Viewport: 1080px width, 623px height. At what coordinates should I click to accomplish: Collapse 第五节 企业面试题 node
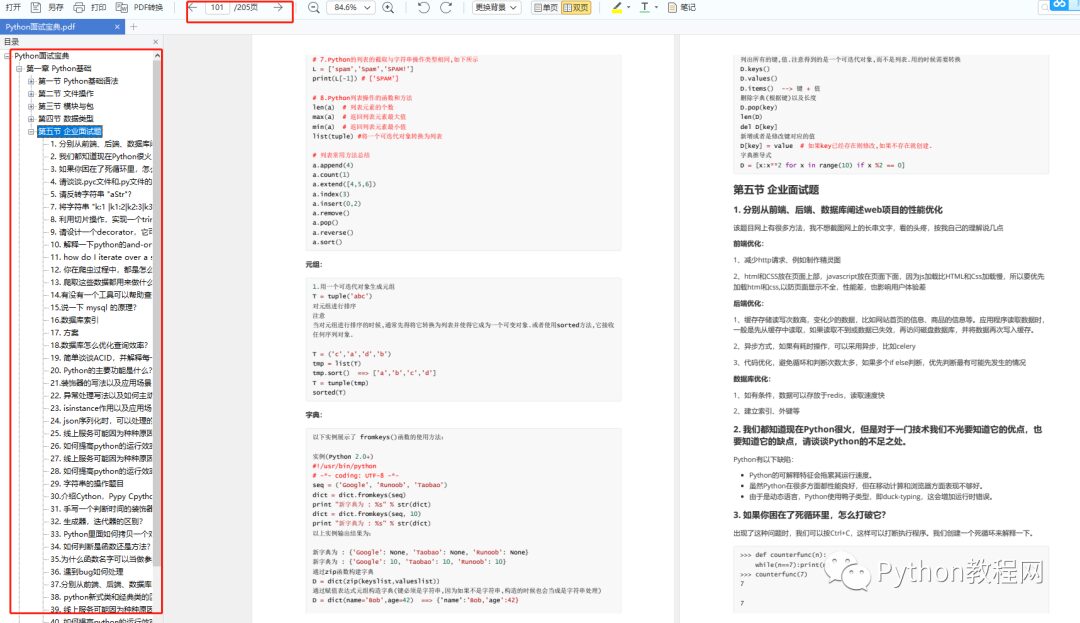point(31,131)
